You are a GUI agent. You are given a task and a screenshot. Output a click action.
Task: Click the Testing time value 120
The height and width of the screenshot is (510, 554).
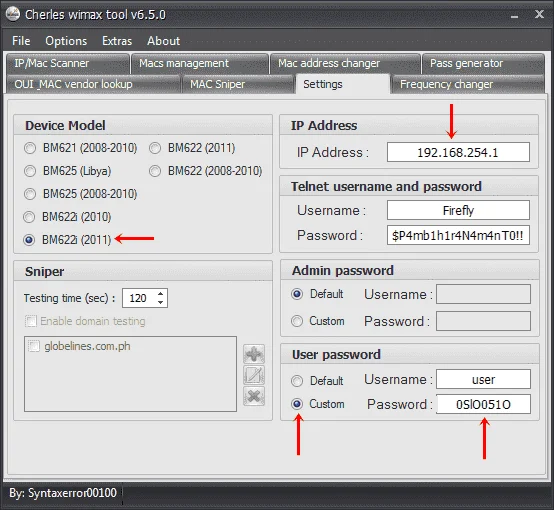coord(138,298)
